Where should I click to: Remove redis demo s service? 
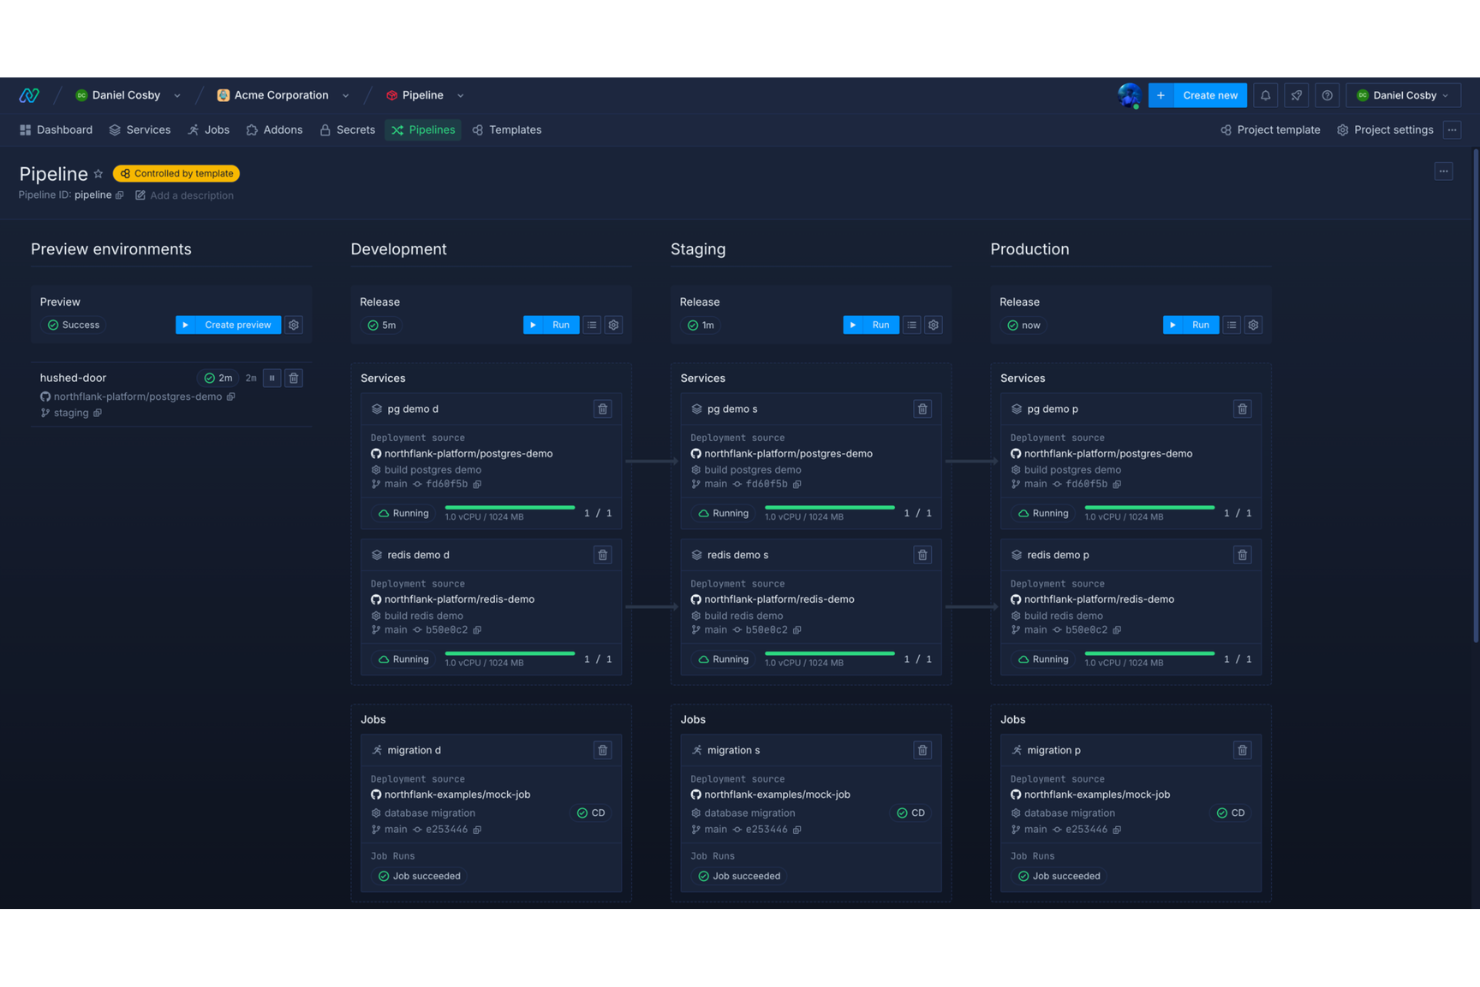(923, 555)
